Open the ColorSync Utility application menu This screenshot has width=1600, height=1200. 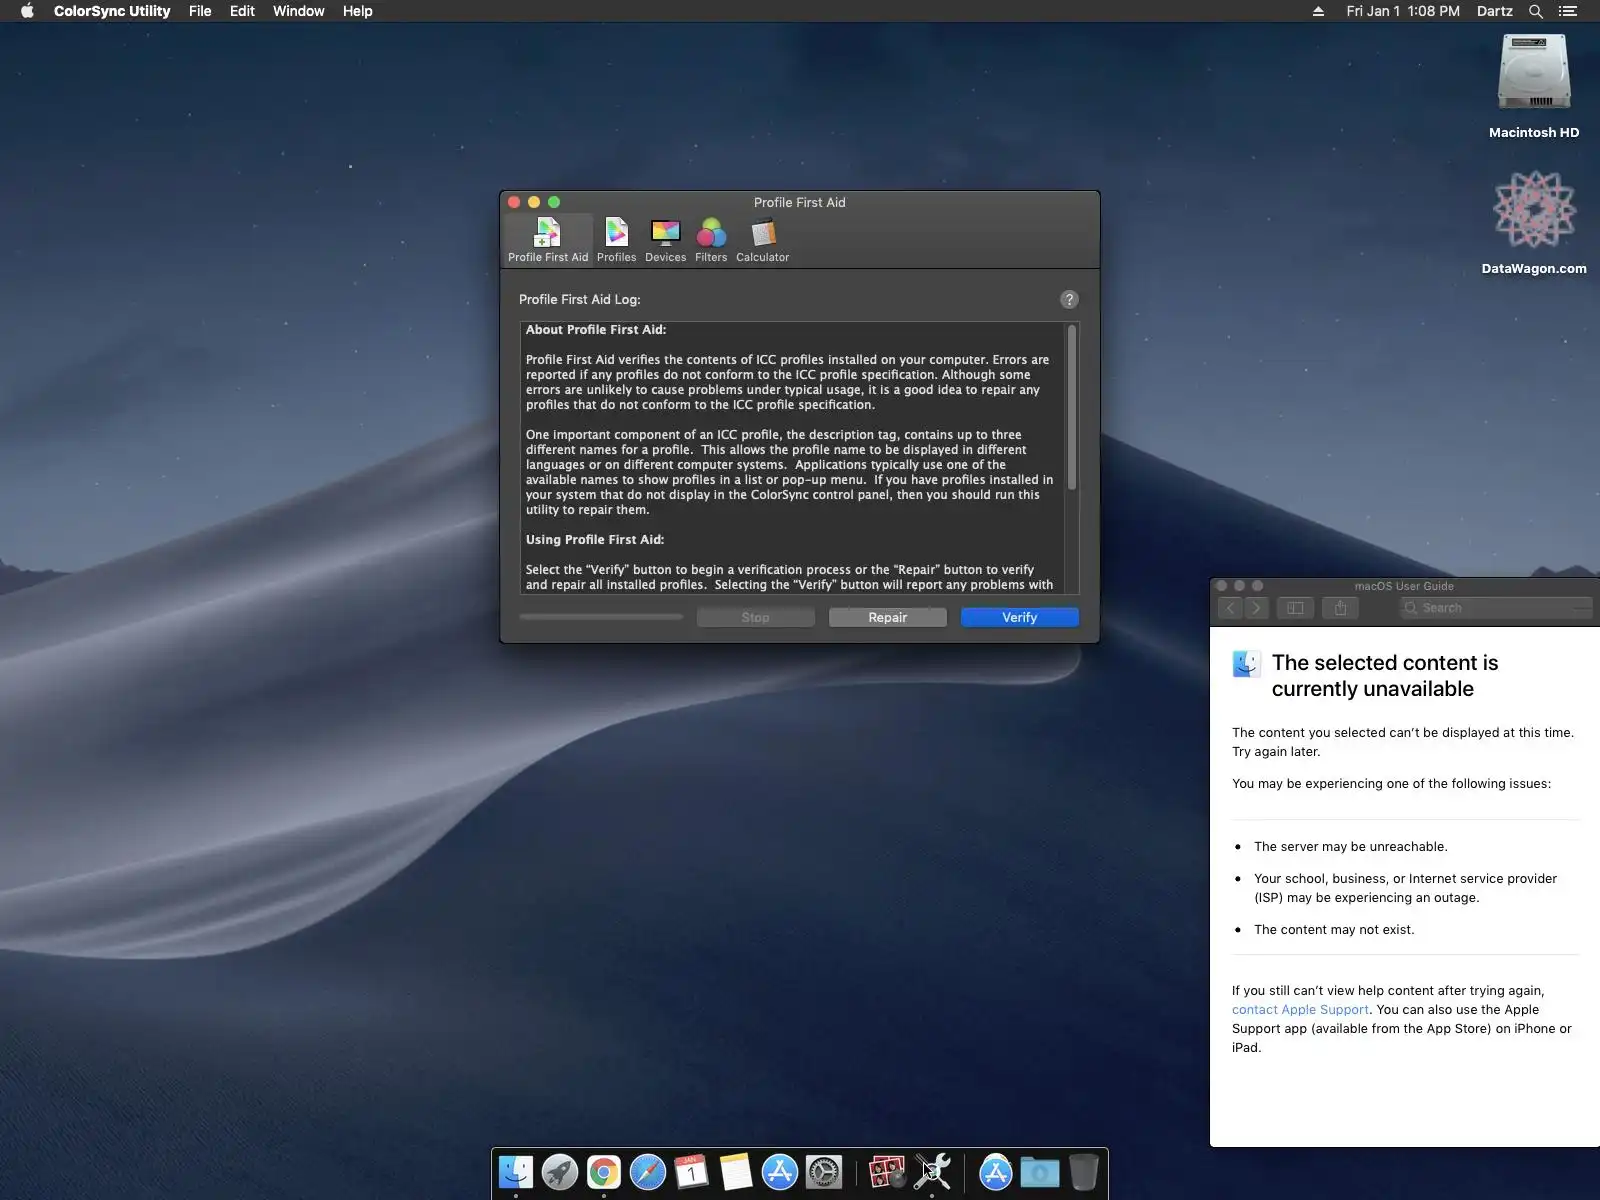[x=112, y=11]
